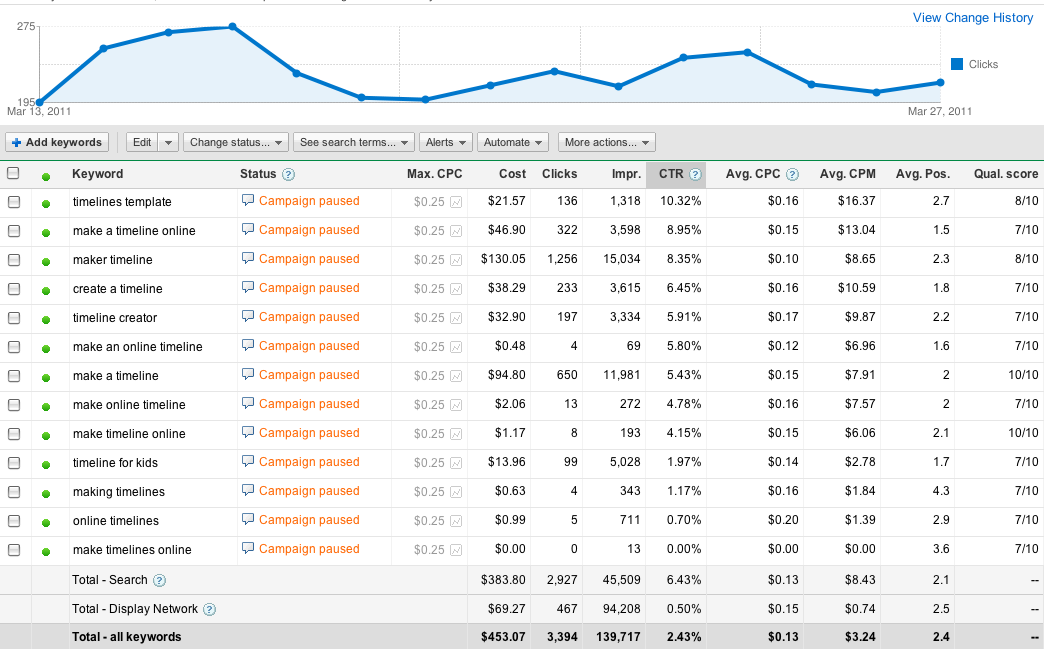This screenshot has width=1044, height=649.
Task: Click the Total - Search help icon
Action: [x=159, y=580]
